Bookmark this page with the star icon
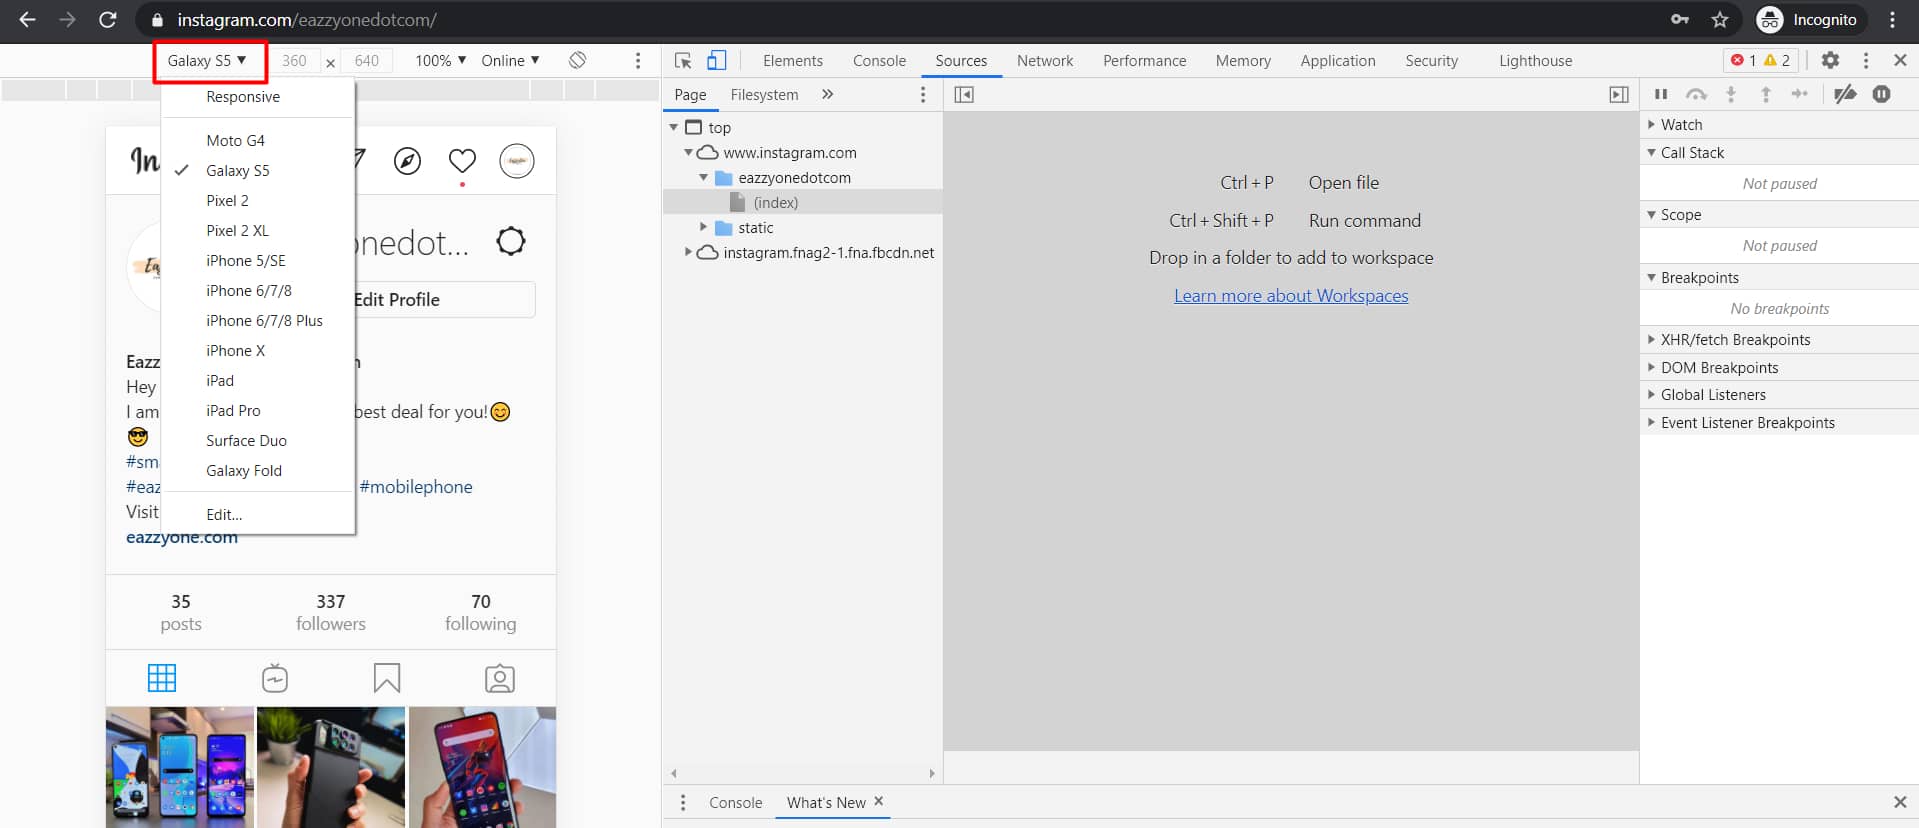Screen dimensions: 1919x828 click(x=1720, y=20)
